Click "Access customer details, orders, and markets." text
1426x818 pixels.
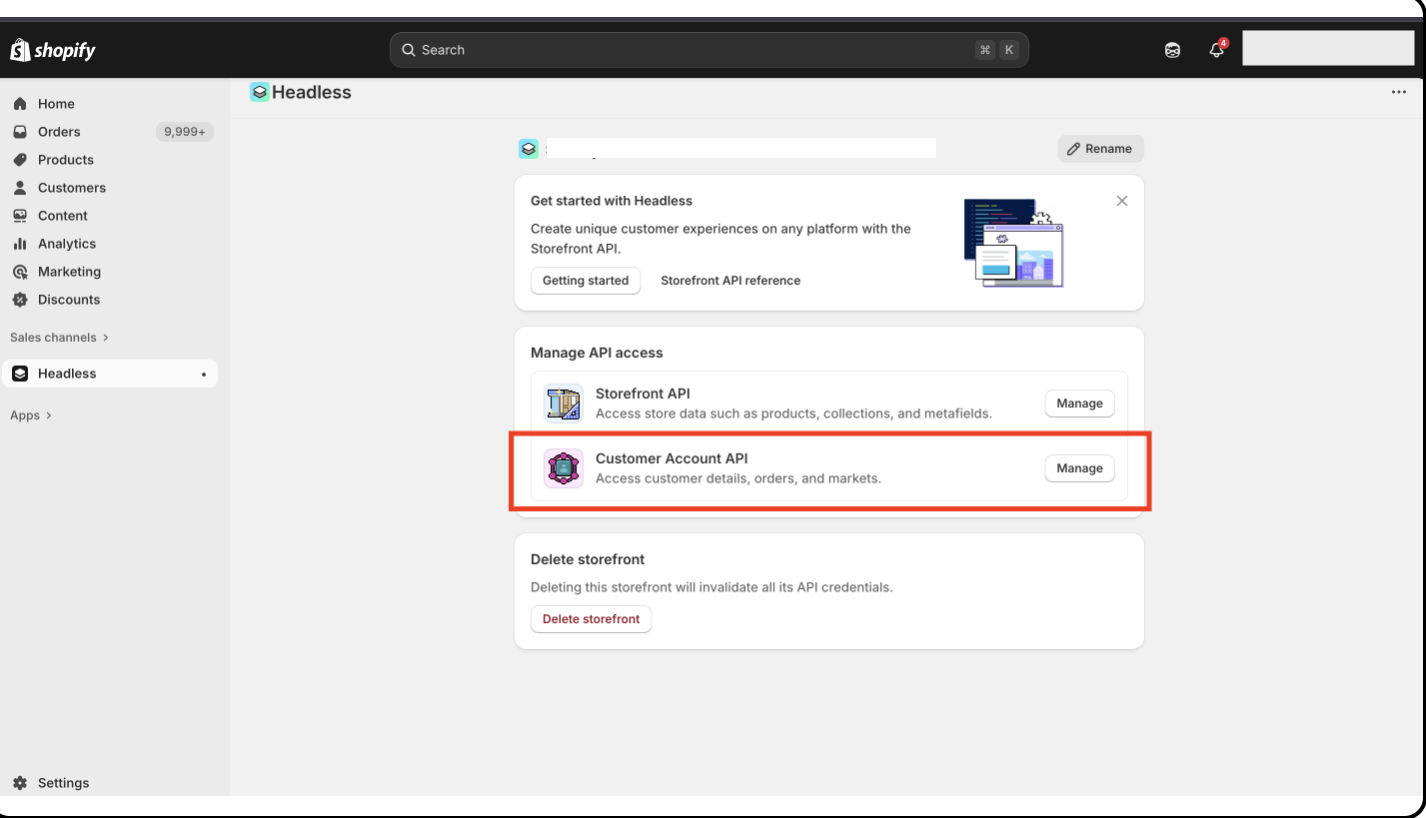738,479
